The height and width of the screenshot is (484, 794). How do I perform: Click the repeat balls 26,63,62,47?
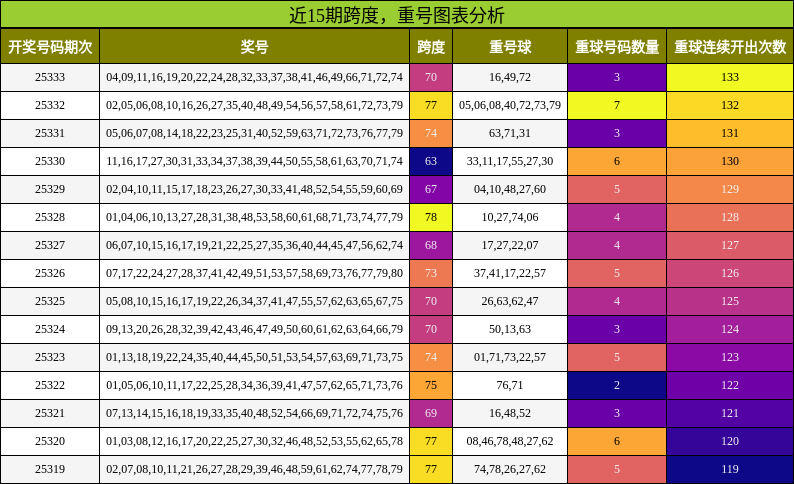point(510,301)
